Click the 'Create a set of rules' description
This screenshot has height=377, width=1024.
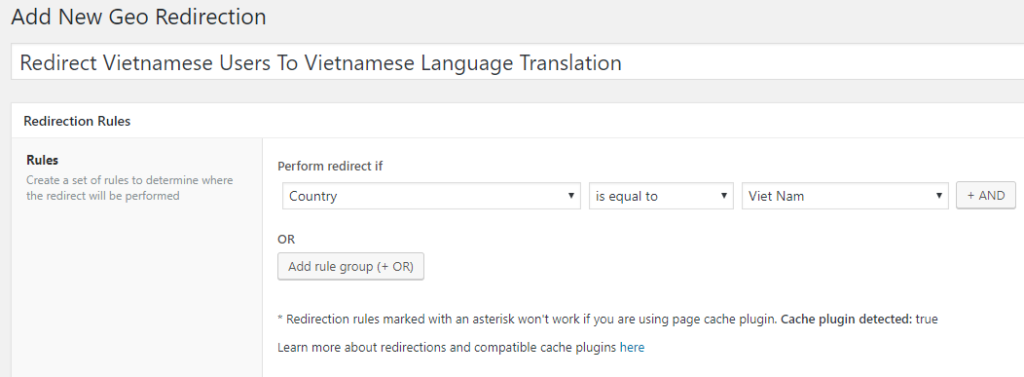(129, 188)
